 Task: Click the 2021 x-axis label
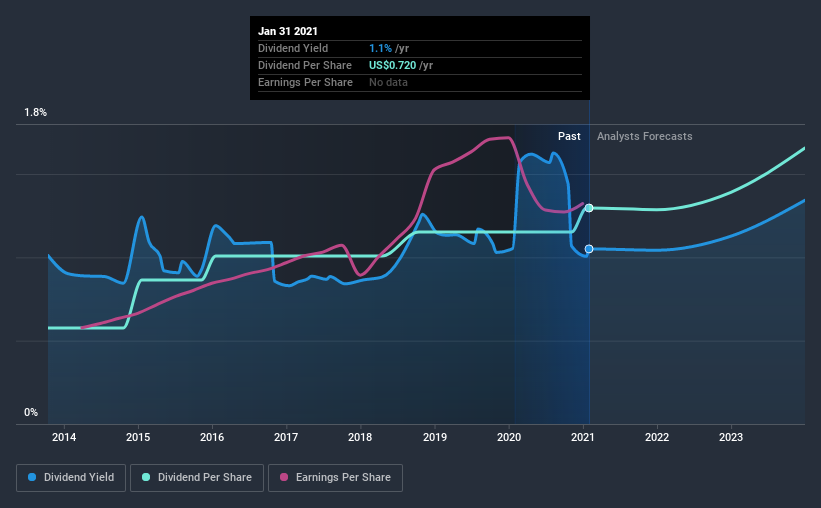coord(583,437)
